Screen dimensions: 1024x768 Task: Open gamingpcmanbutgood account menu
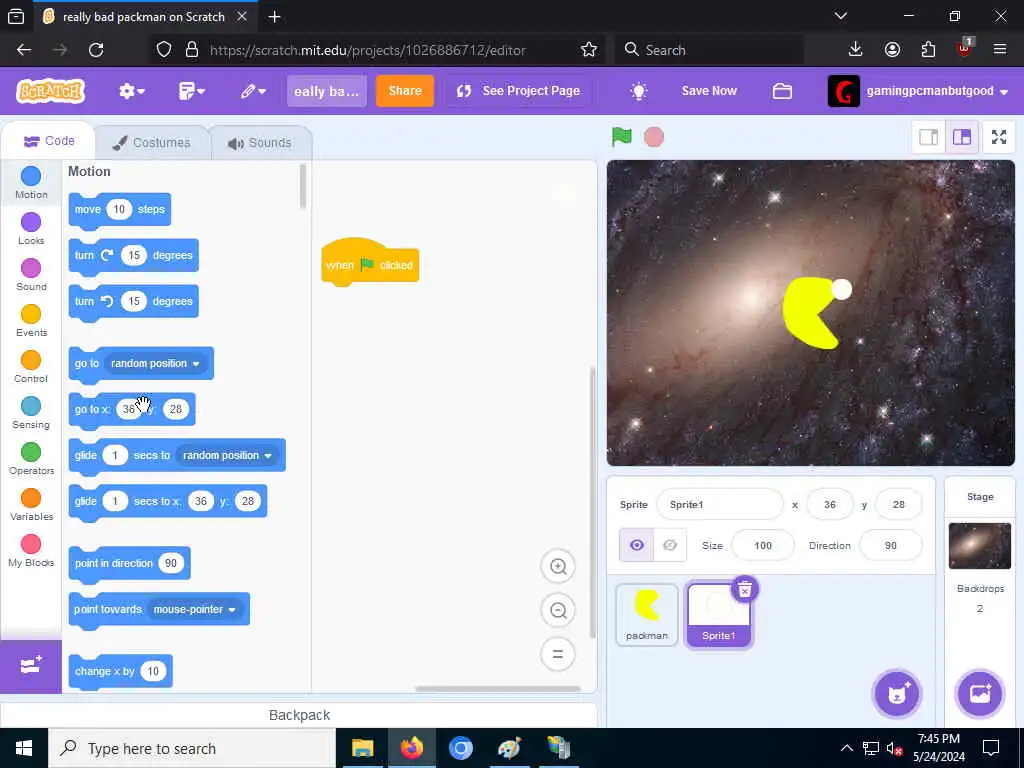[918, 91]
